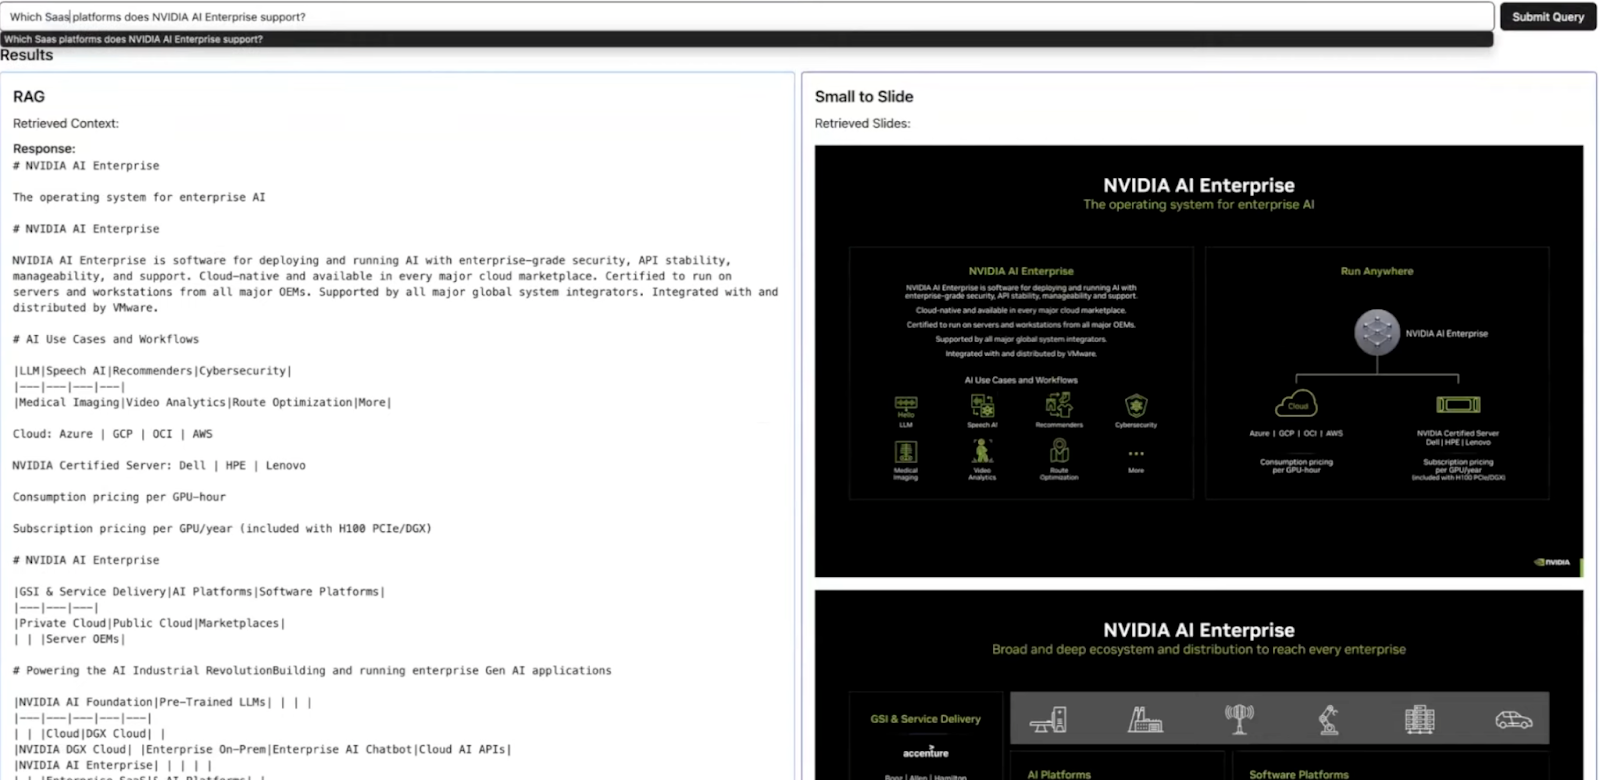Screen dimensions: 1600x780
Task: Click '# Powering the AI Industrial Revolution' line
Action: [312, 671]
